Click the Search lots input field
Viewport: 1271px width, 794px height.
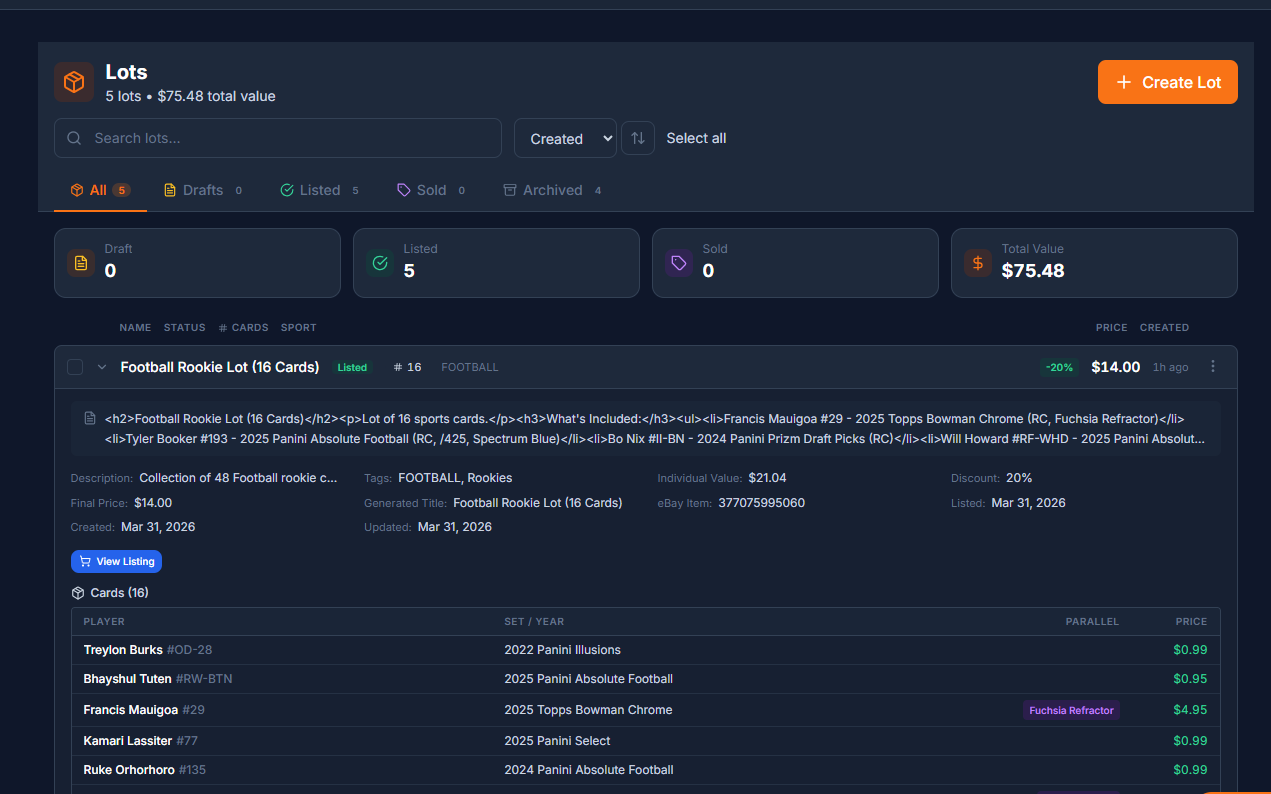coord(290,138)
